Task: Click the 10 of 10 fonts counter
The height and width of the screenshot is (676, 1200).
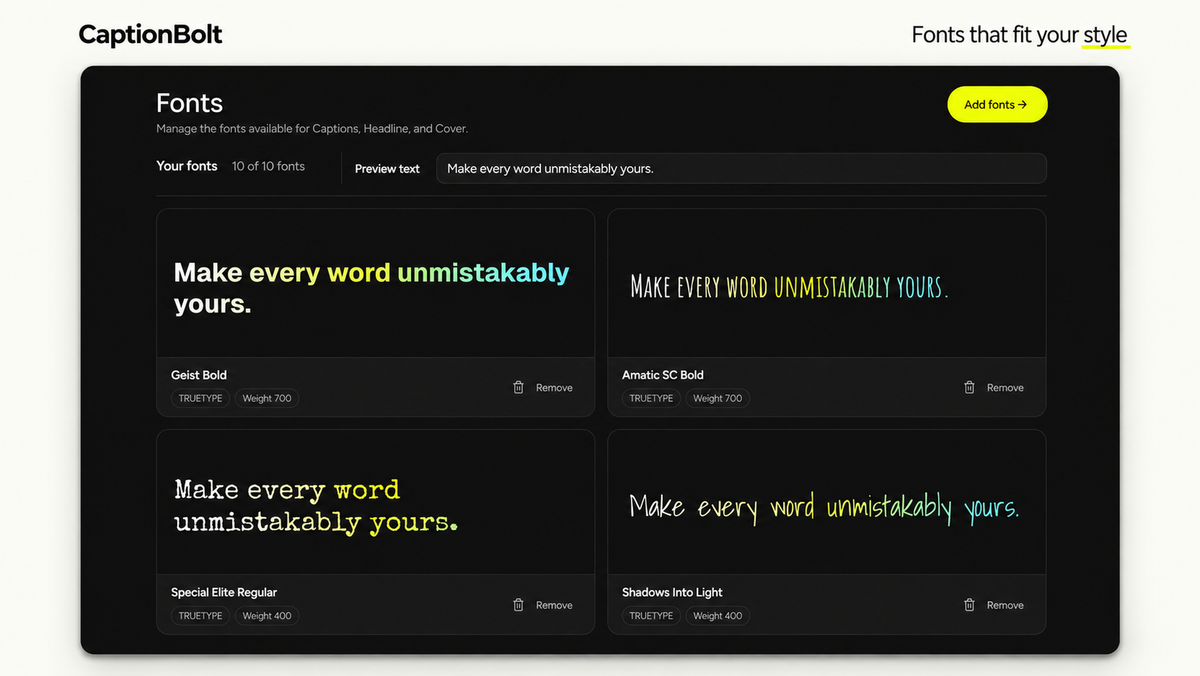Action: 268,166
